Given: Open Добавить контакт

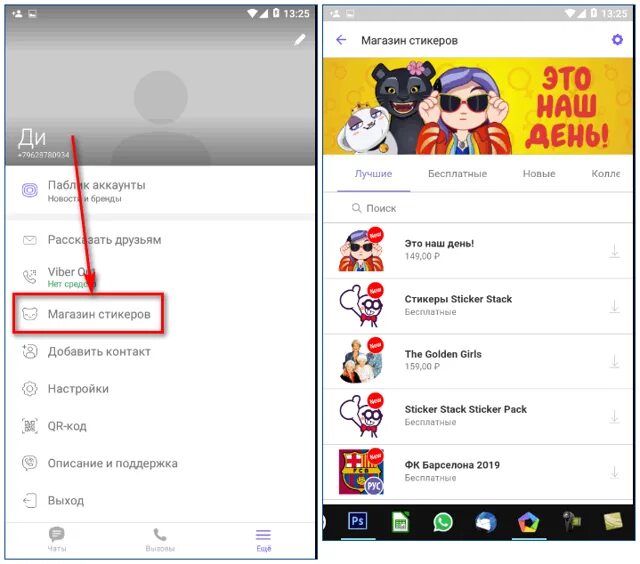Looking at the screenshot, I should pyautogui.click(x=99, y=351).
